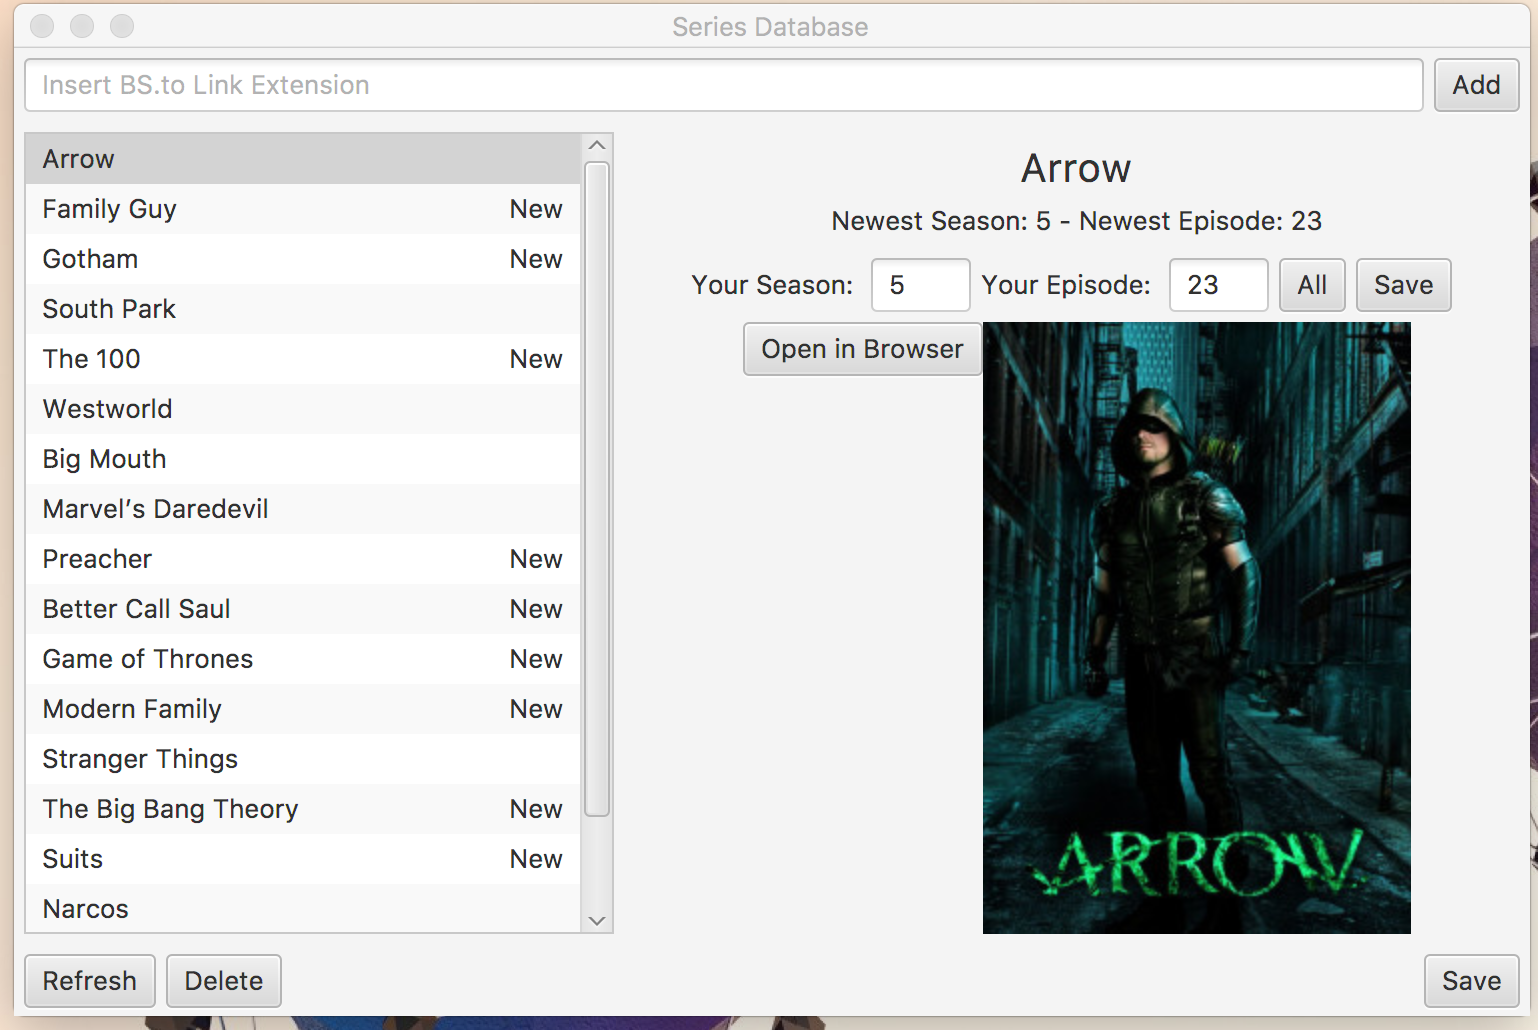1538x1030 pixels.
Task: Click the list scroll down arrow
Action: pyautogui.click(x=597, y=921)
